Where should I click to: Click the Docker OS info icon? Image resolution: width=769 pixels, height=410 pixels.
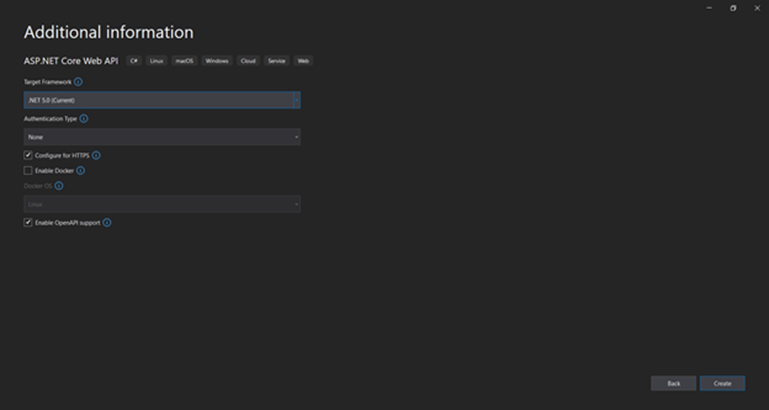tap(59, 186)
